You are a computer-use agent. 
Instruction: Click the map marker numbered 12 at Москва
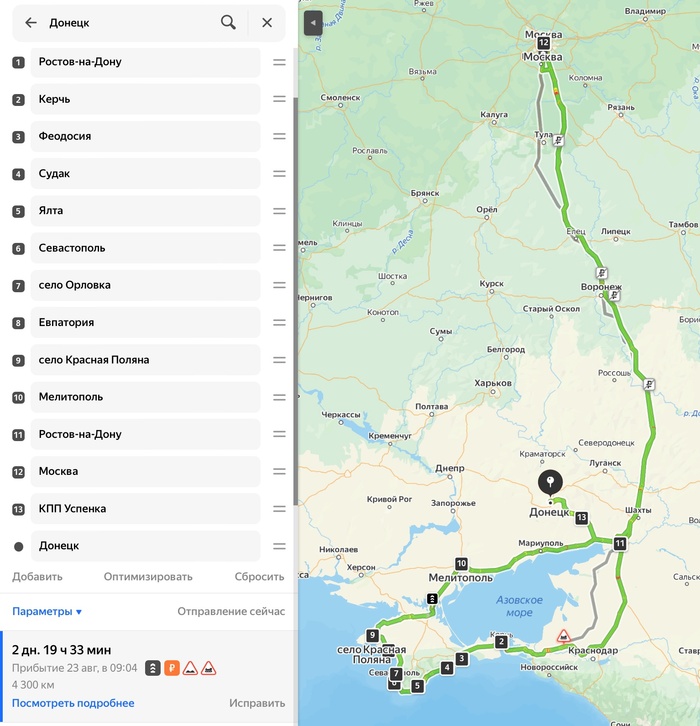pos(544,44)
